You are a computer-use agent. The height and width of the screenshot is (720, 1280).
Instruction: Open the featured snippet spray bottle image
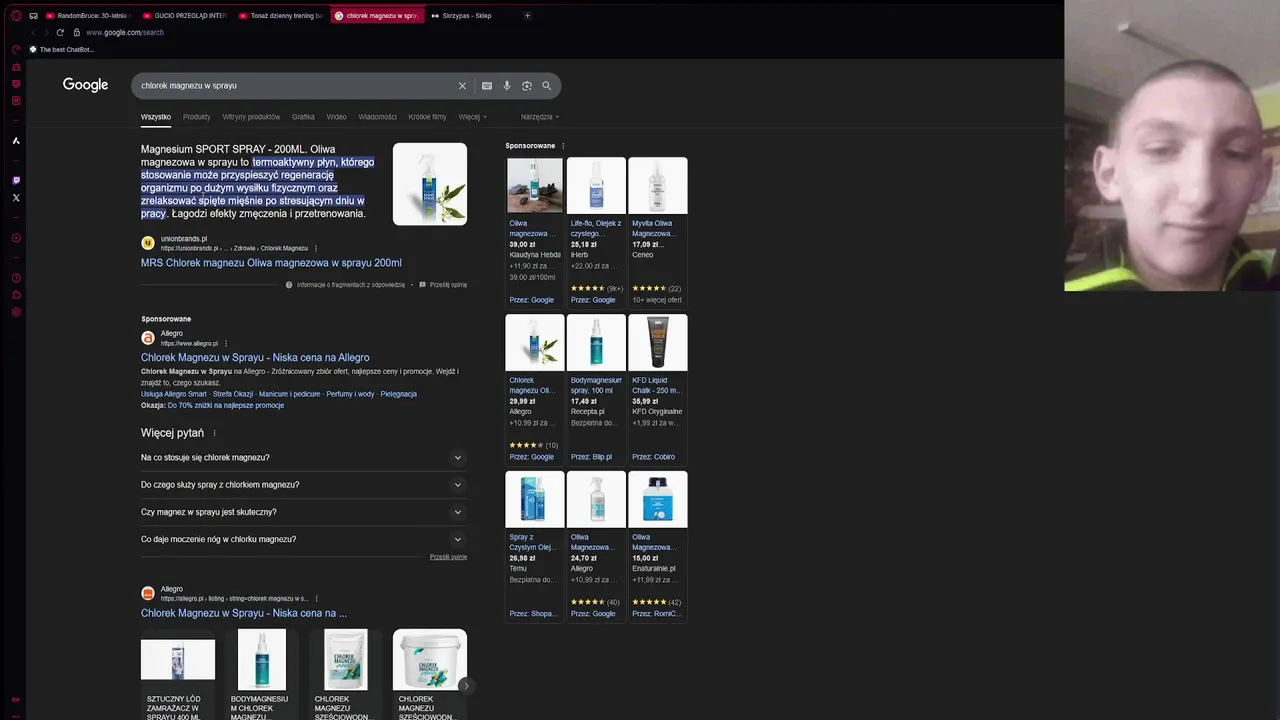click(430, 184)
